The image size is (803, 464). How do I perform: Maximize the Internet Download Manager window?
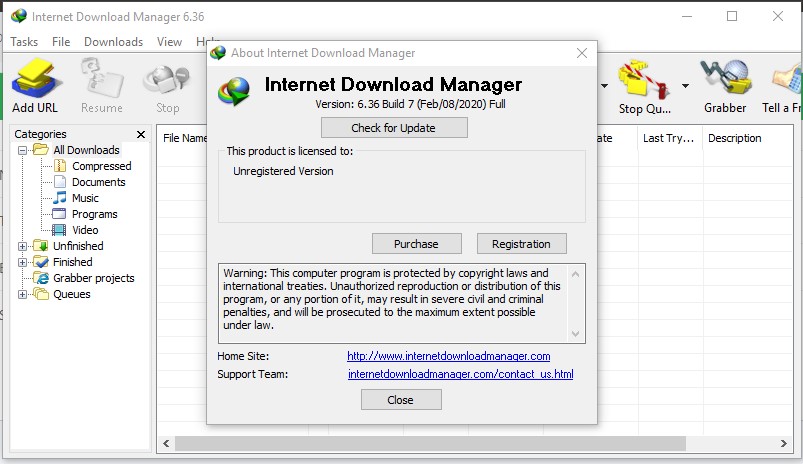[732, 16]
